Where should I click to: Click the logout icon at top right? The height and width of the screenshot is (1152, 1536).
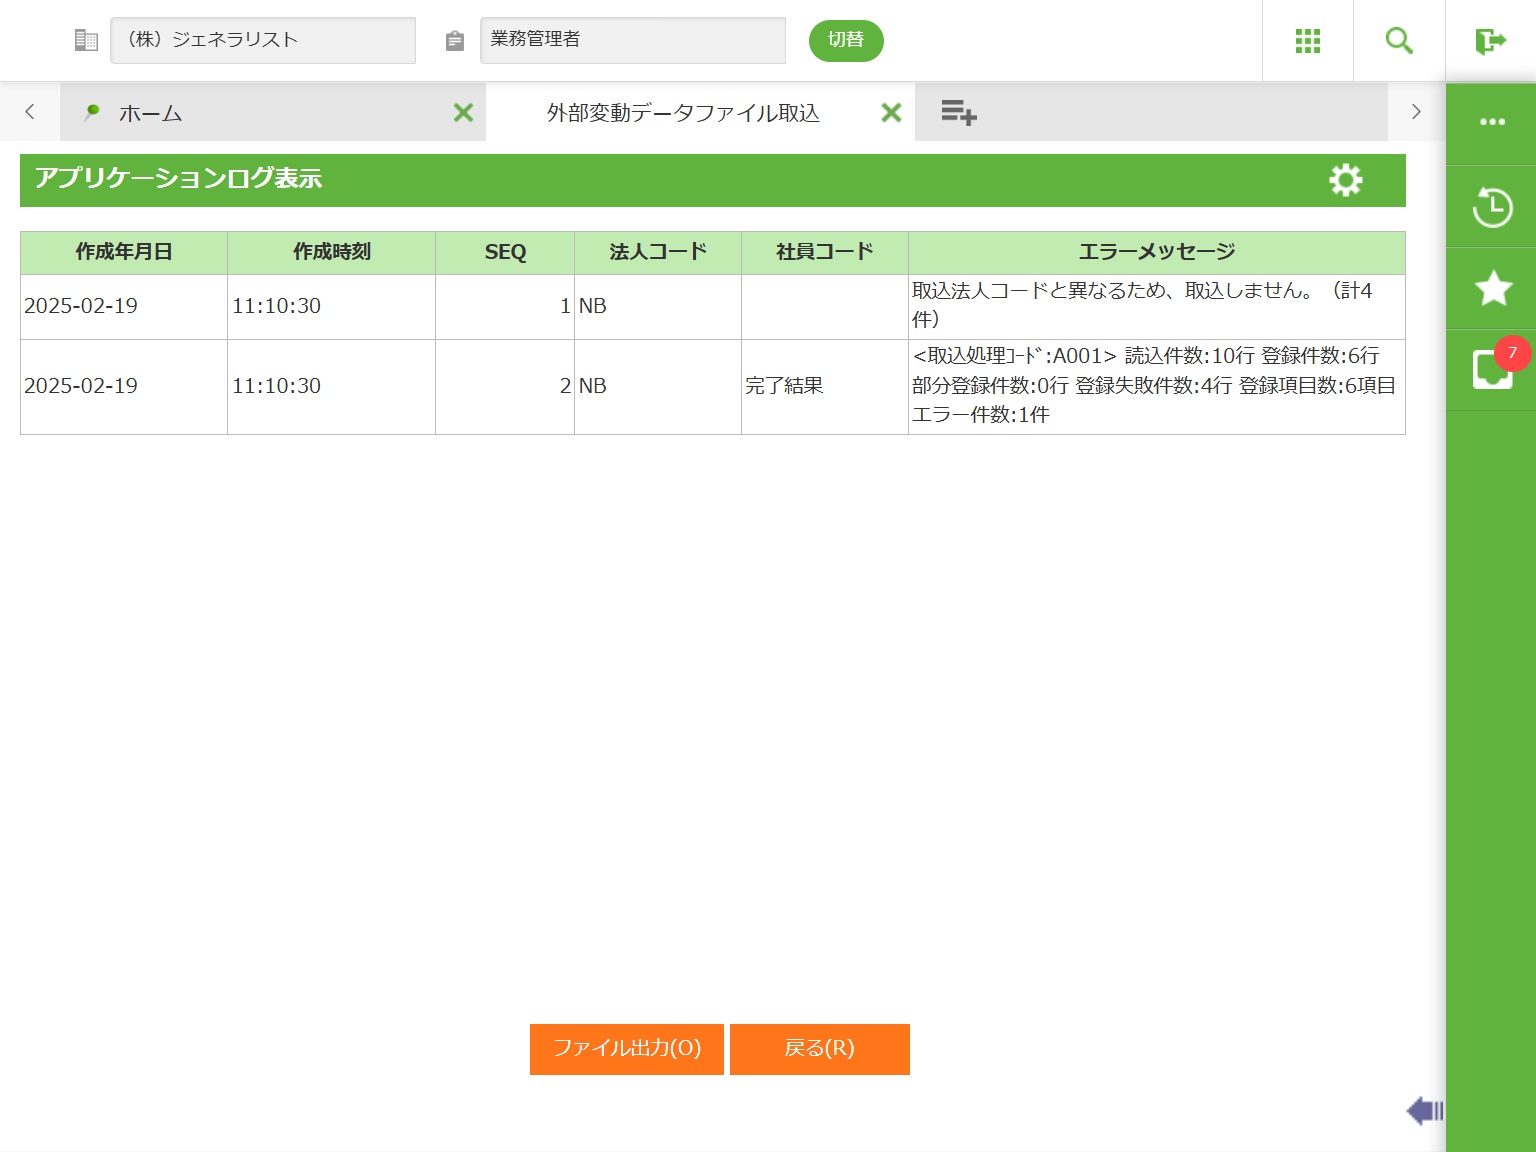click(1490, 41)
